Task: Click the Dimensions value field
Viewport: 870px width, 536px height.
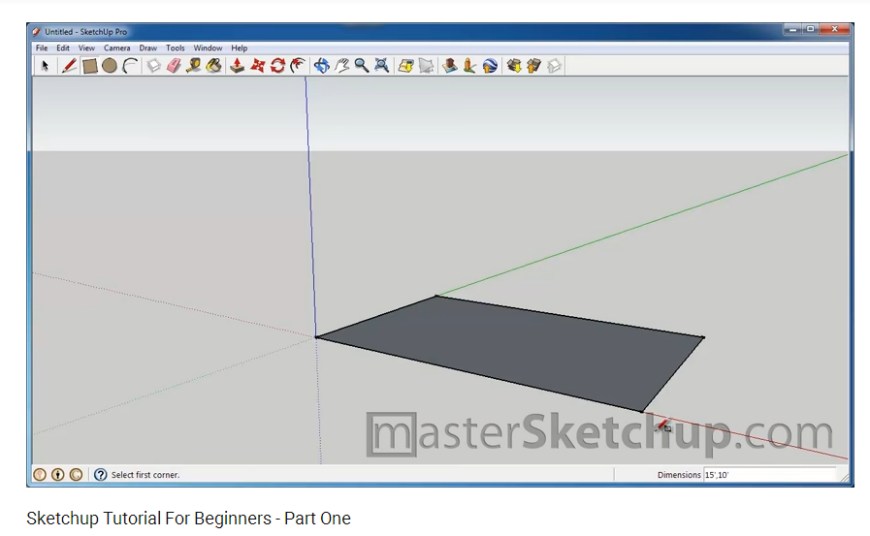Action: 769,475
